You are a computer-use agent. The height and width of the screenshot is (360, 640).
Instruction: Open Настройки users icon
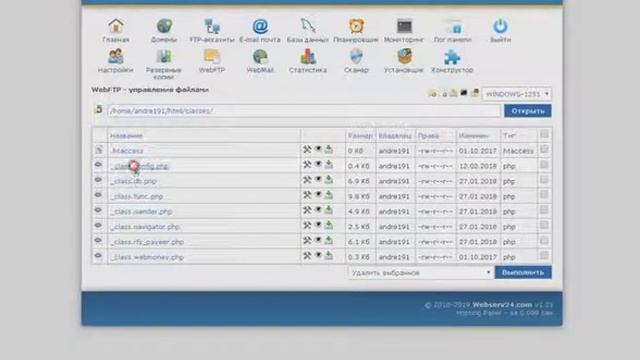tap(116, 56)
